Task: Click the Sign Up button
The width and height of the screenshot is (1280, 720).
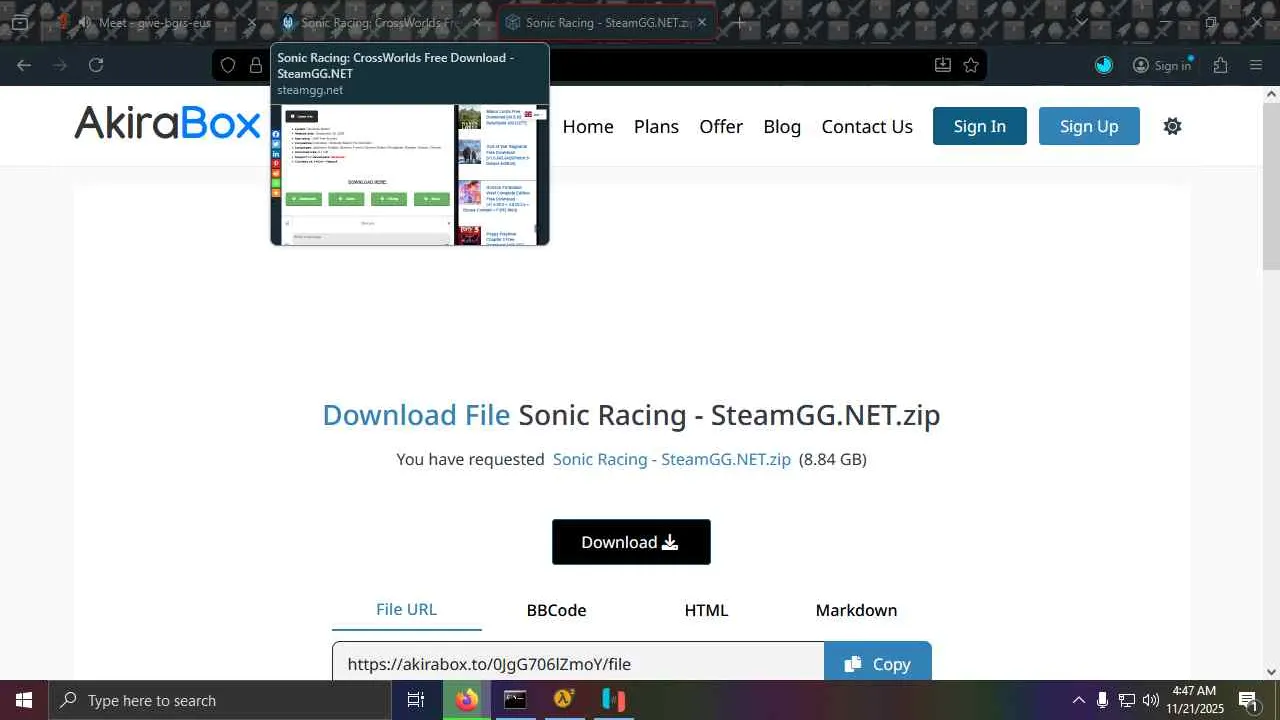Action: click(1089, 126)
